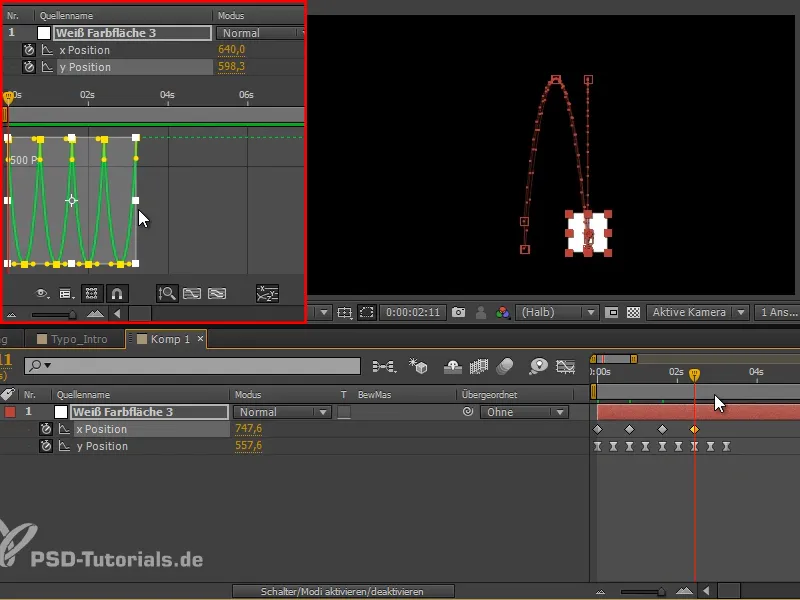
Task: Toggle the snap magnet in Graph Editor
Action: click(x=117, y=293)
